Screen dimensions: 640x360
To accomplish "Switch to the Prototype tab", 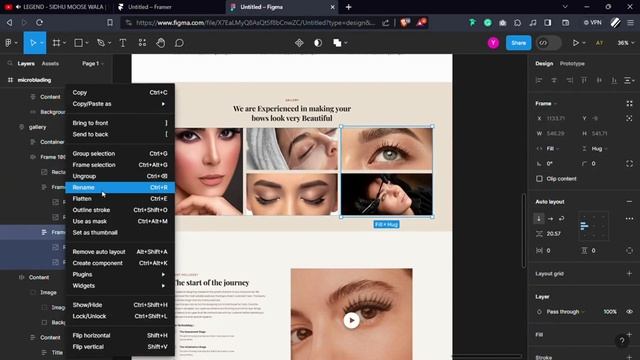I will (x=572, y=64).
